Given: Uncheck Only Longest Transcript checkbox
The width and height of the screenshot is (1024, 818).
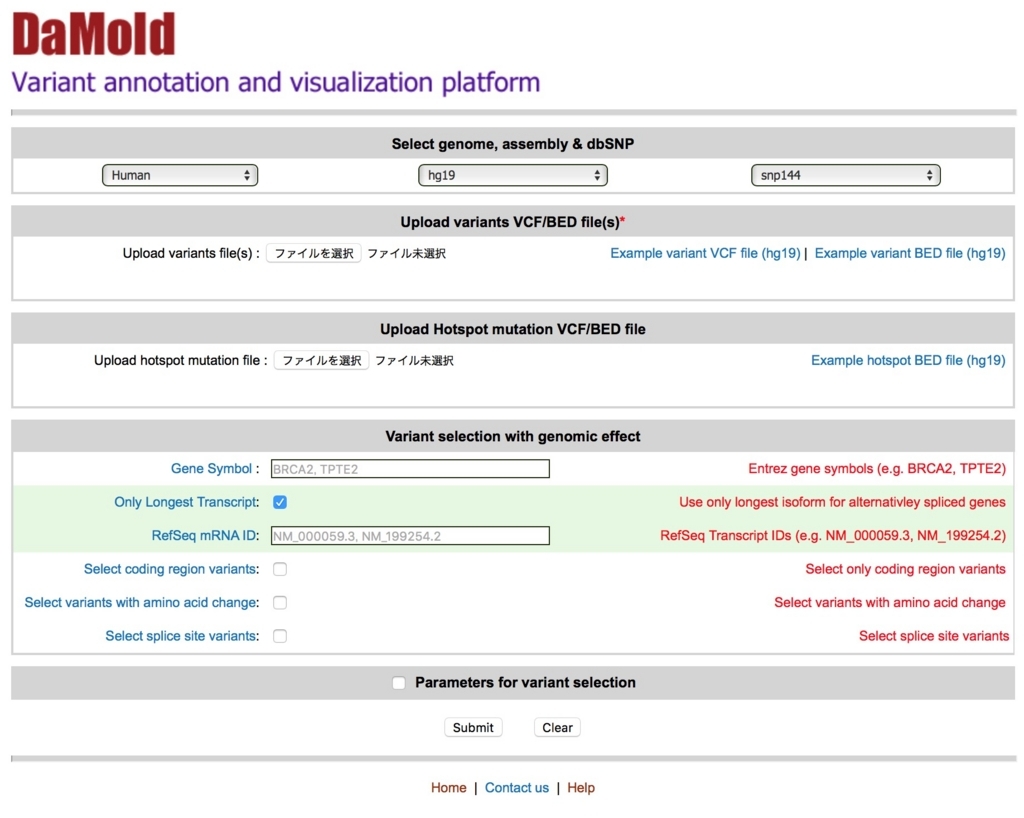Looking at the screenshot, I should 280,502.
